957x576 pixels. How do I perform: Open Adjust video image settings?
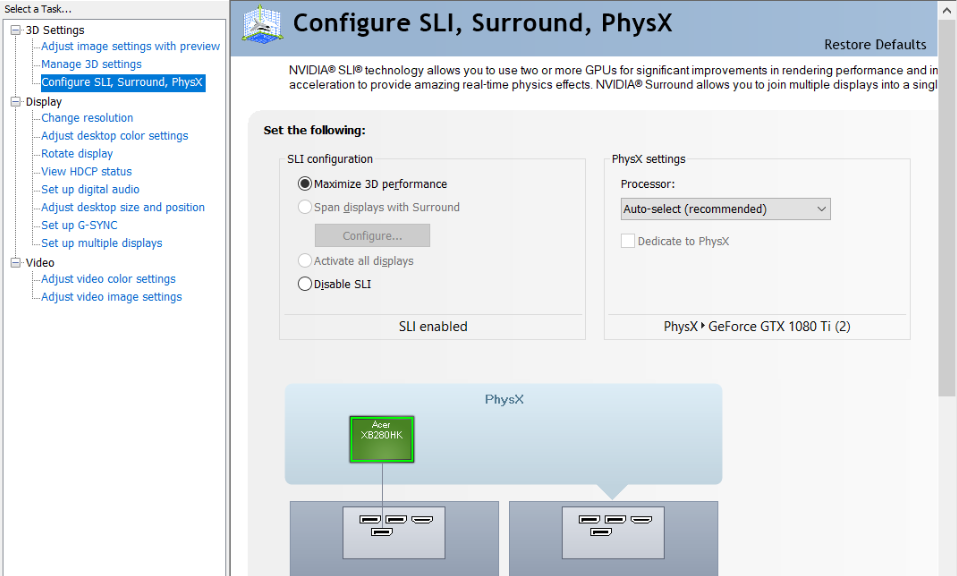111,297
